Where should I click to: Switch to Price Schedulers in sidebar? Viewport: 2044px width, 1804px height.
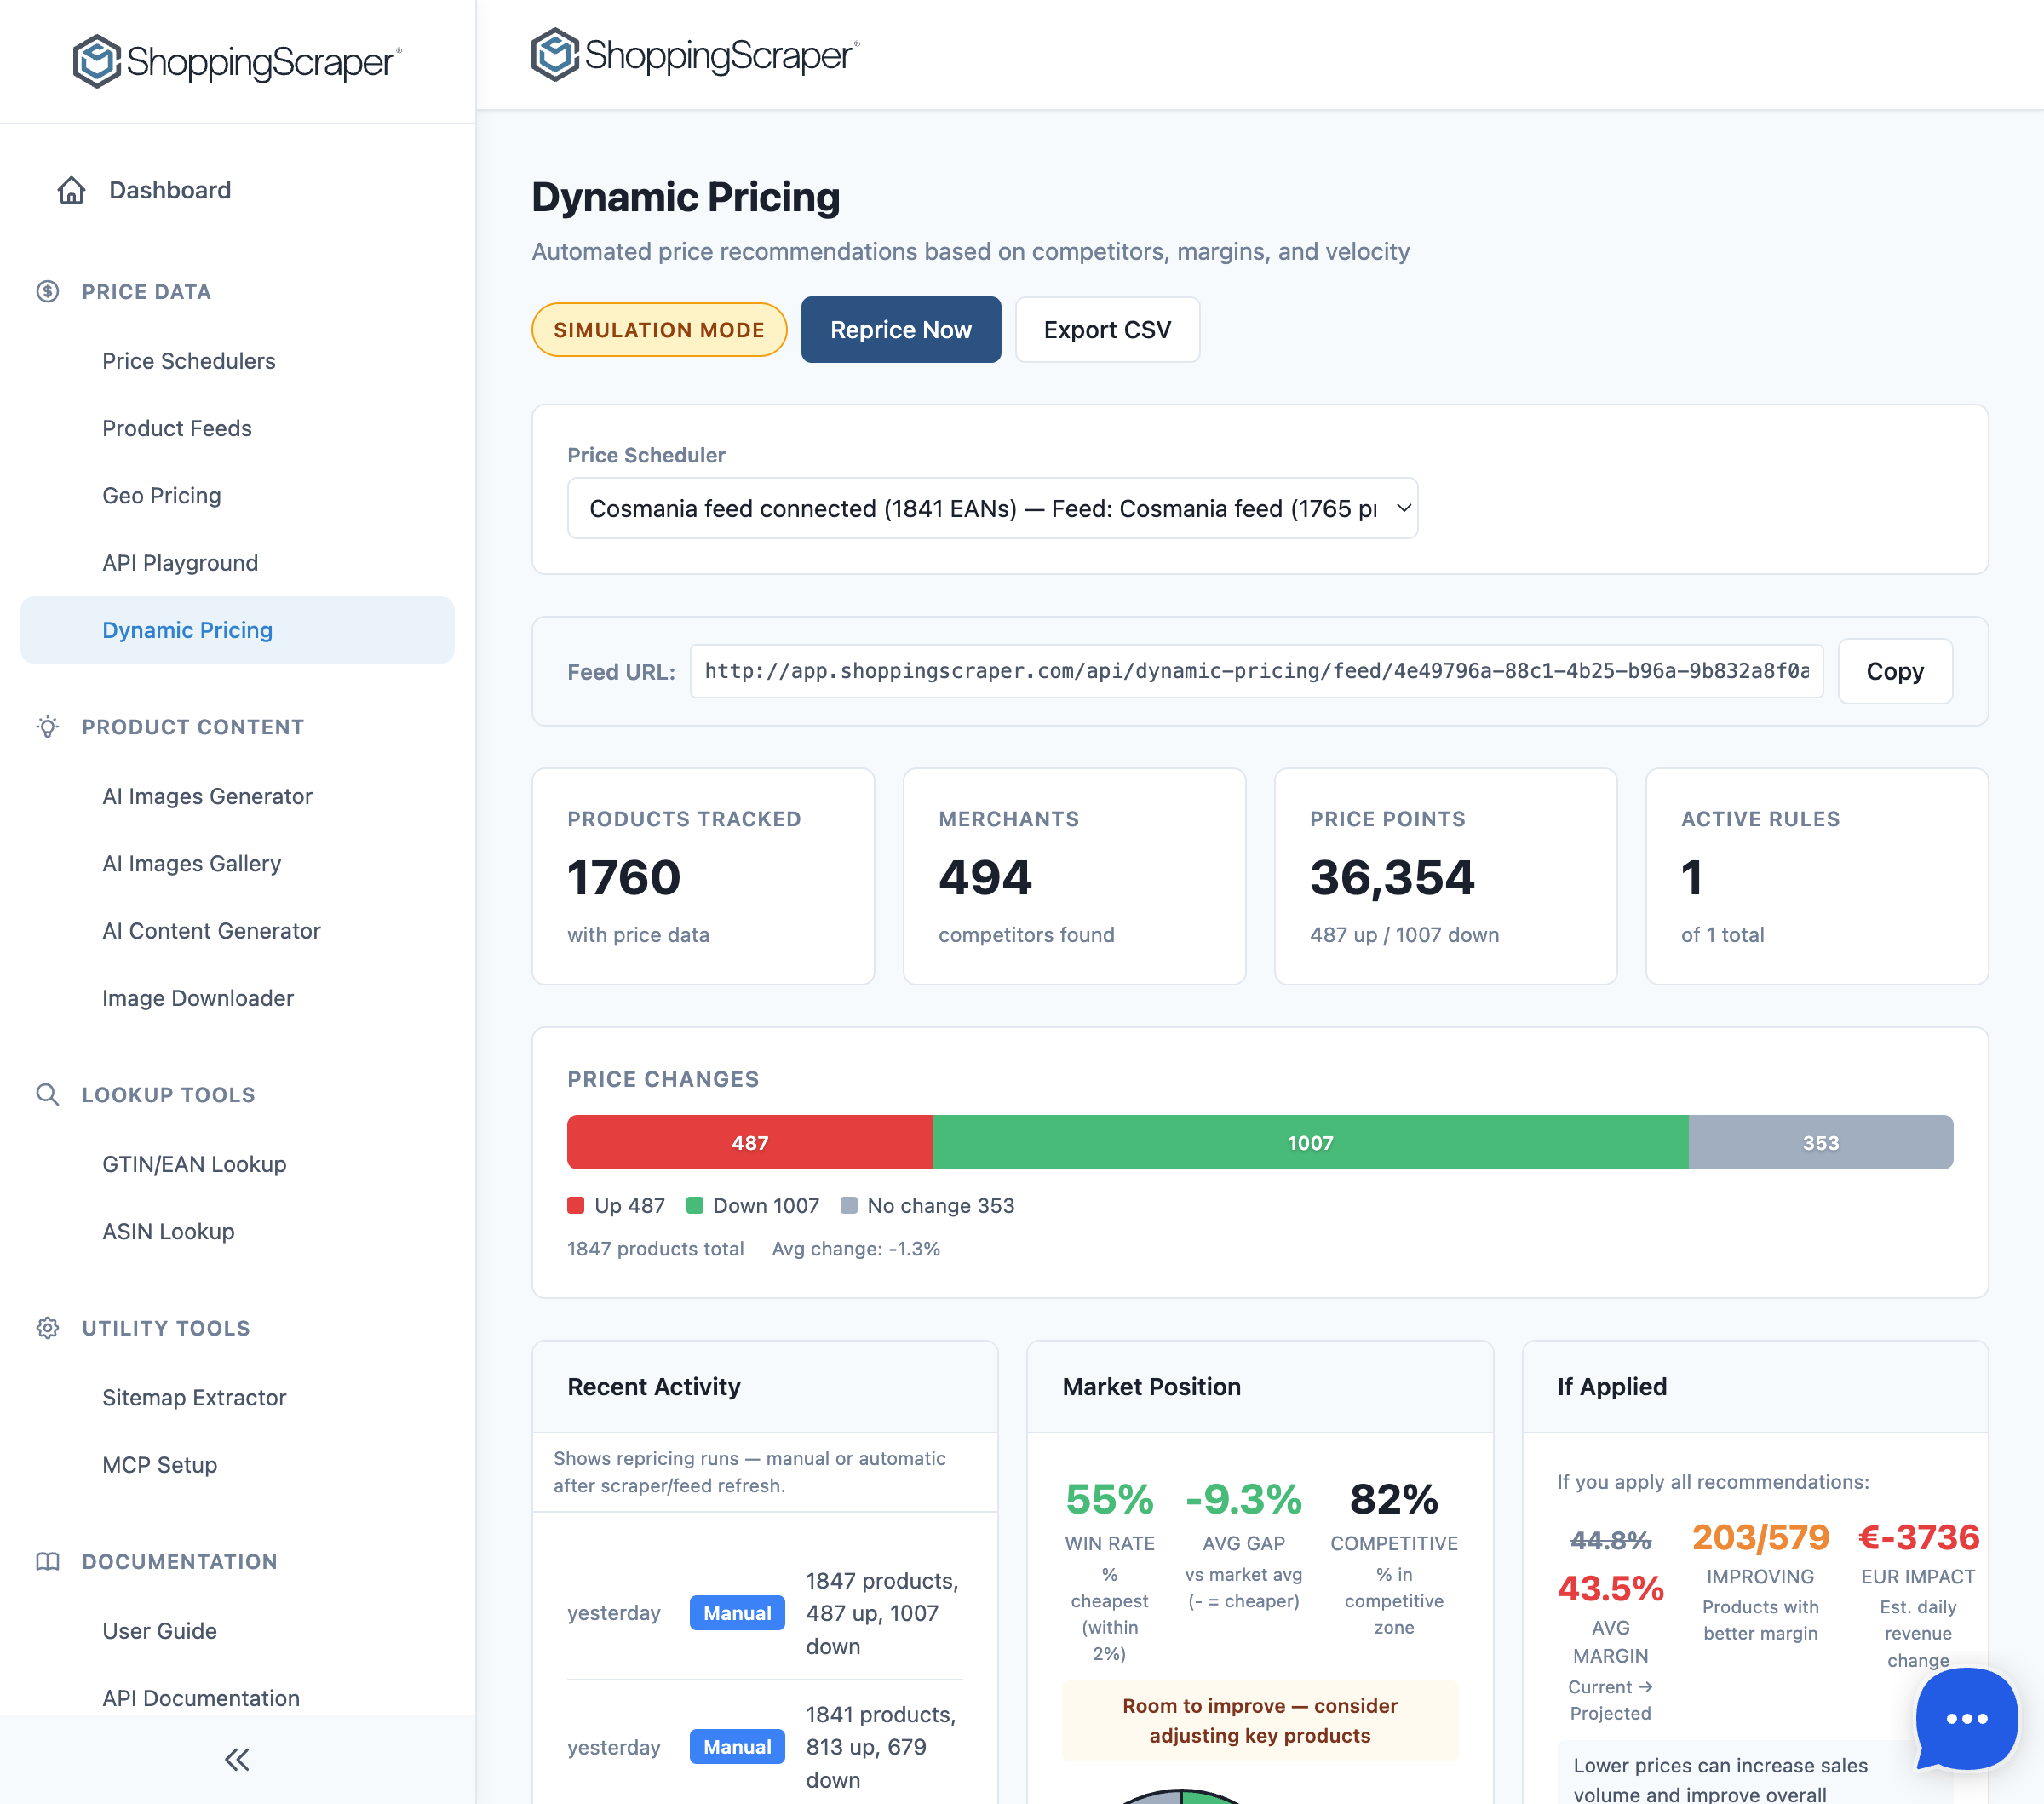(x=189, y=361)
